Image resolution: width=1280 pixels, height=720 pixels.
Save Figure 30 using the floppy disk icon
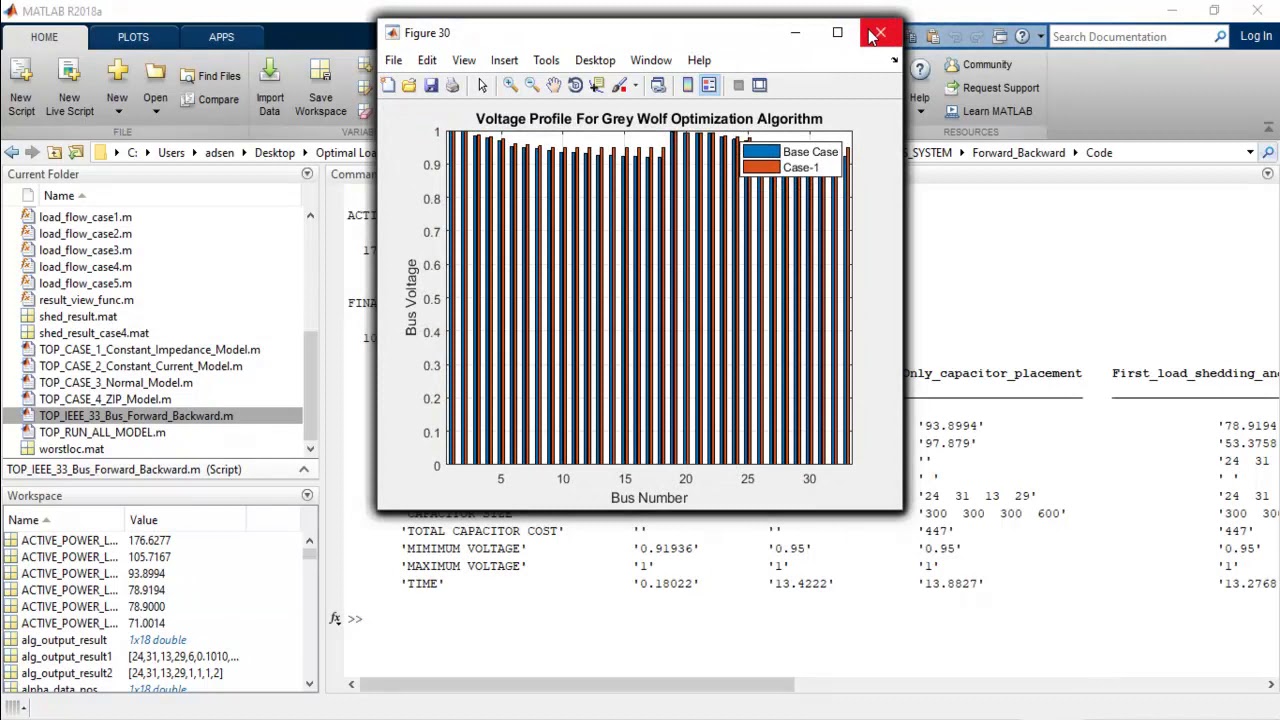coord(431,86)
